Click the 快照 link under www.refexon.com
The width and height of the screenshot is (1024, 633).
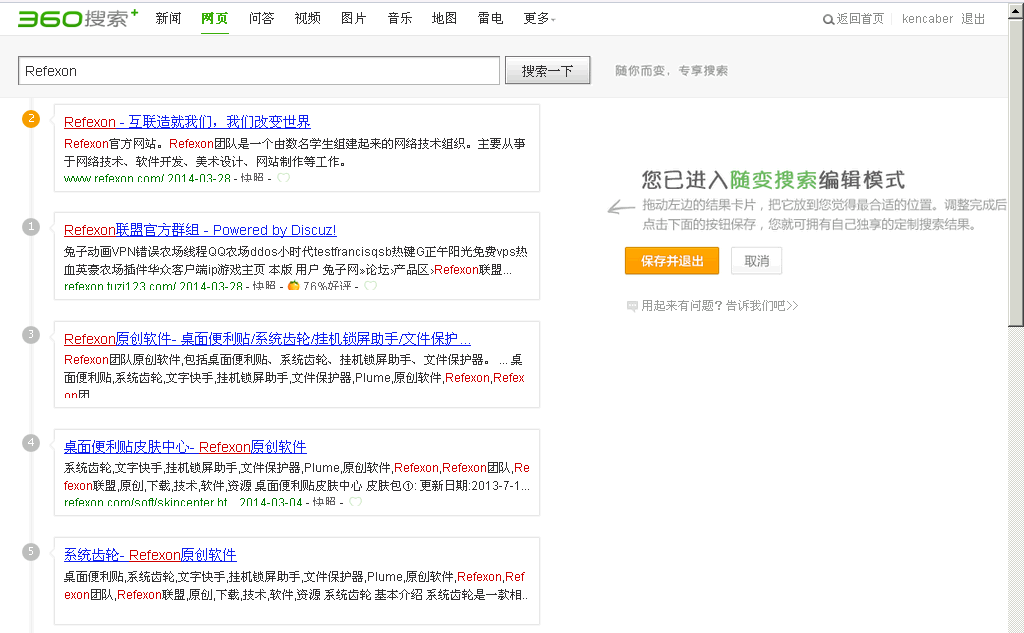click(252, 178)
